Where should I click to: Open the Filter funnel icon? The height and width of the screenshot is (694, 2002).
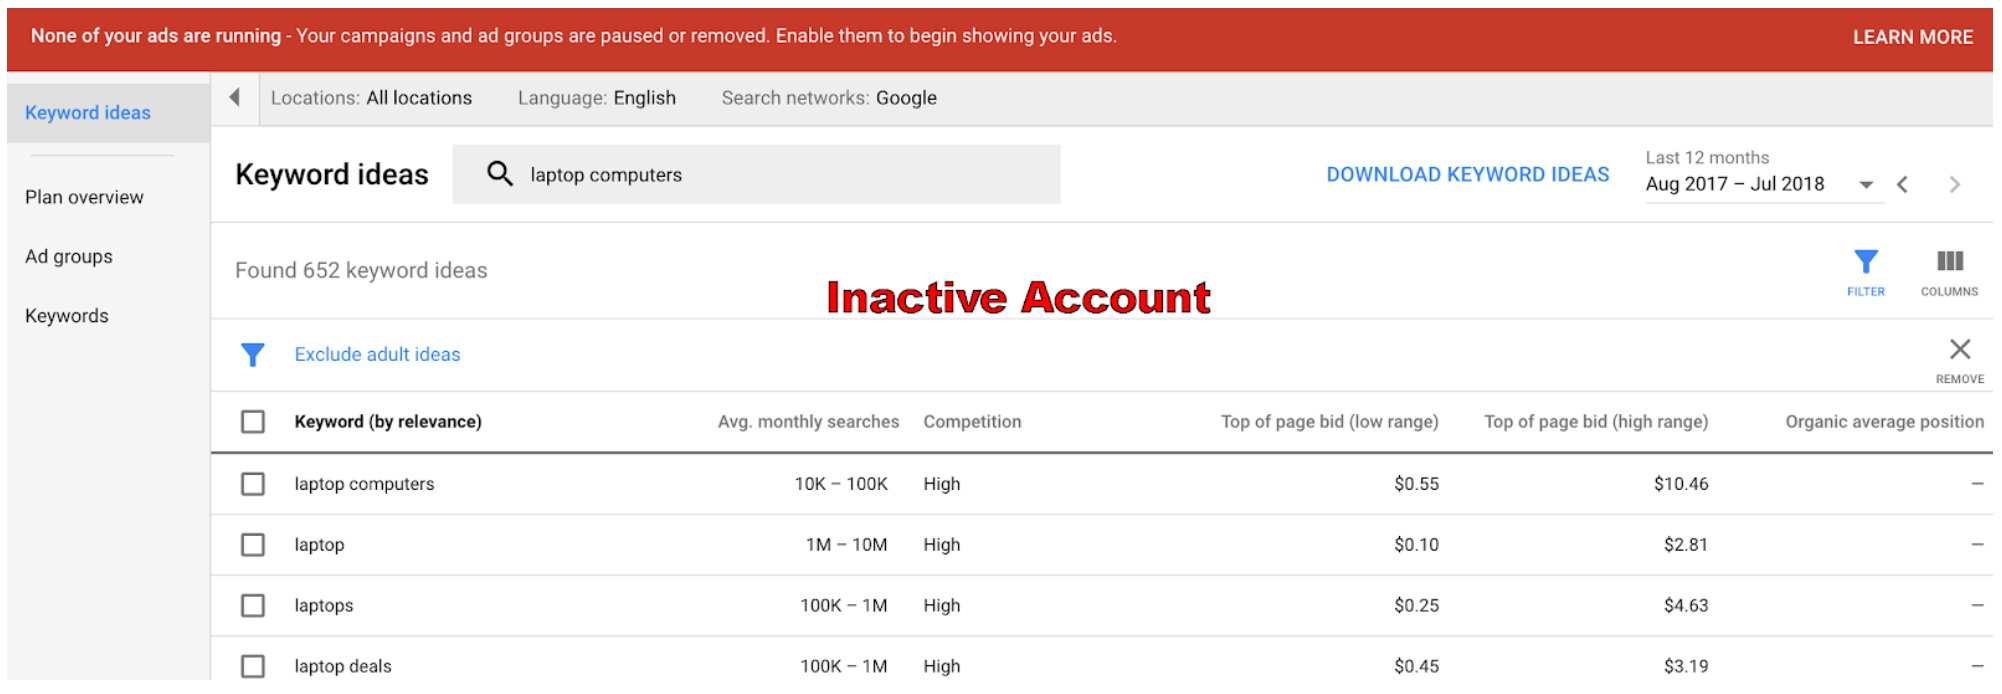click(x=1865, y=262)
